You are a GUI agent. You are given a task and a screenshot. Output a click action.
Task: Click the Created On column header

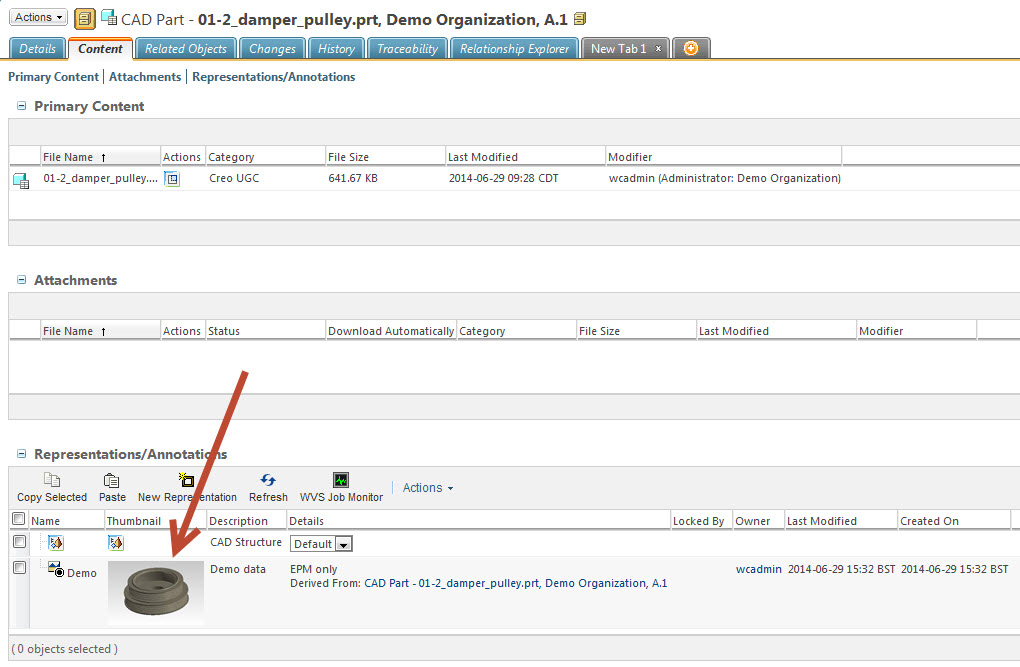point(954,521)
